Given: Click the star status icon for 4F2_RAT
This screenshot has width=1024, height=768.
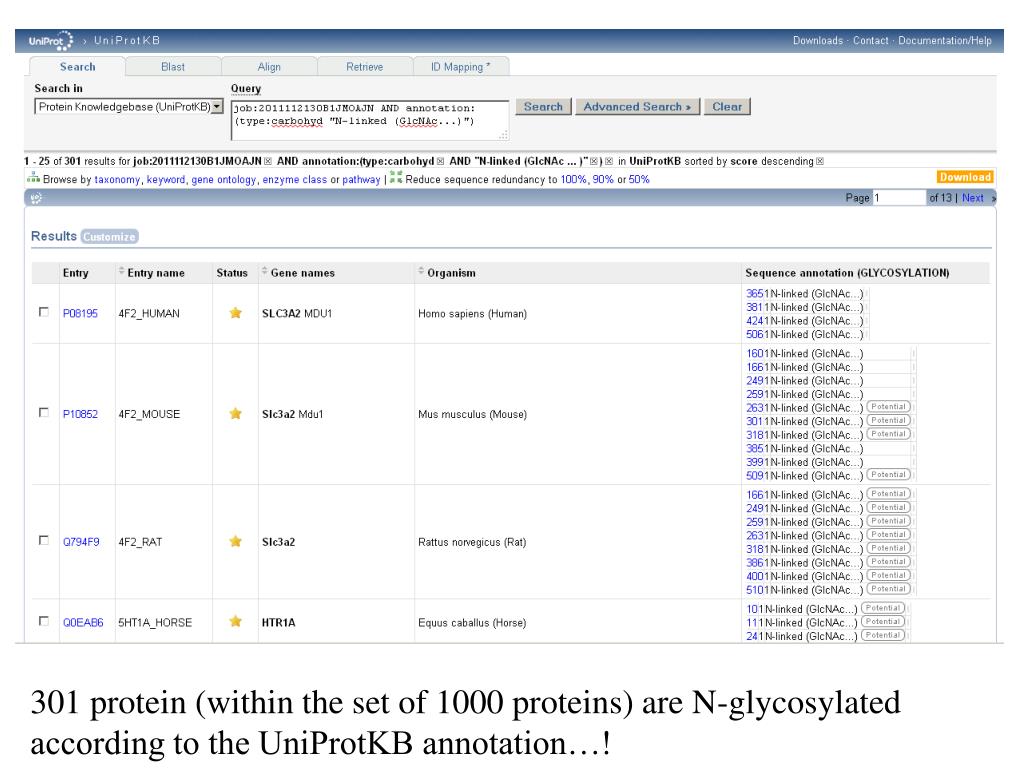Looking at the screenshot, I should coord(236,541).
